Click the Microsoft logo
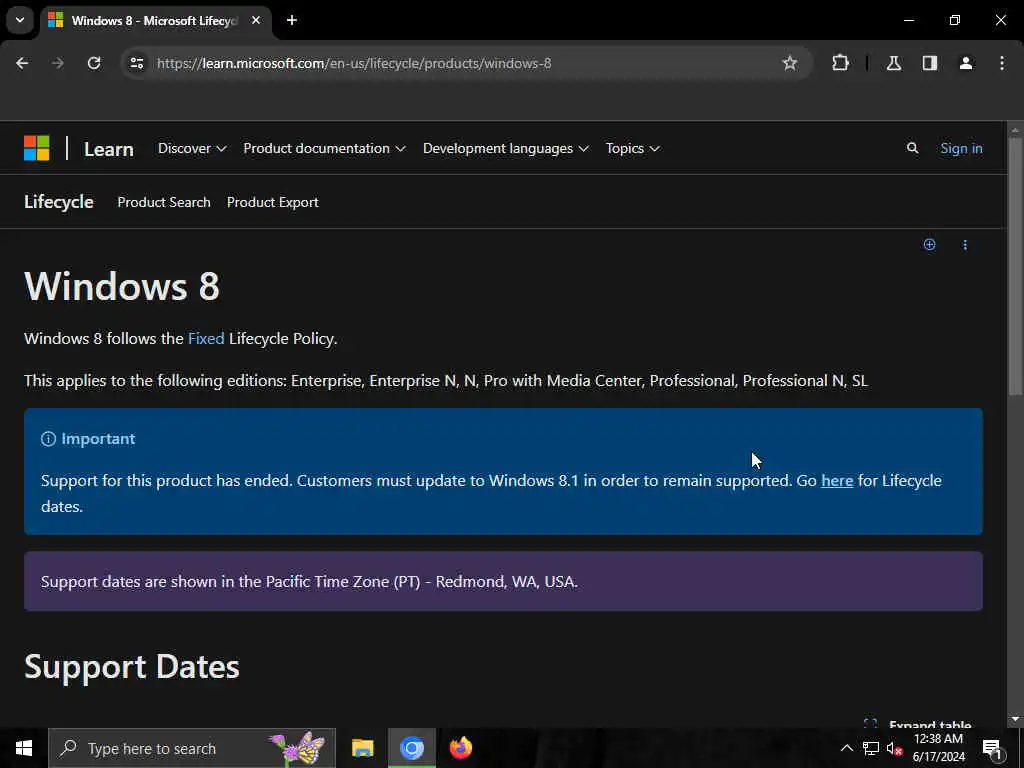Image resolution: width=1024 pixels, height=768 pixels. [x=37, y=148]
